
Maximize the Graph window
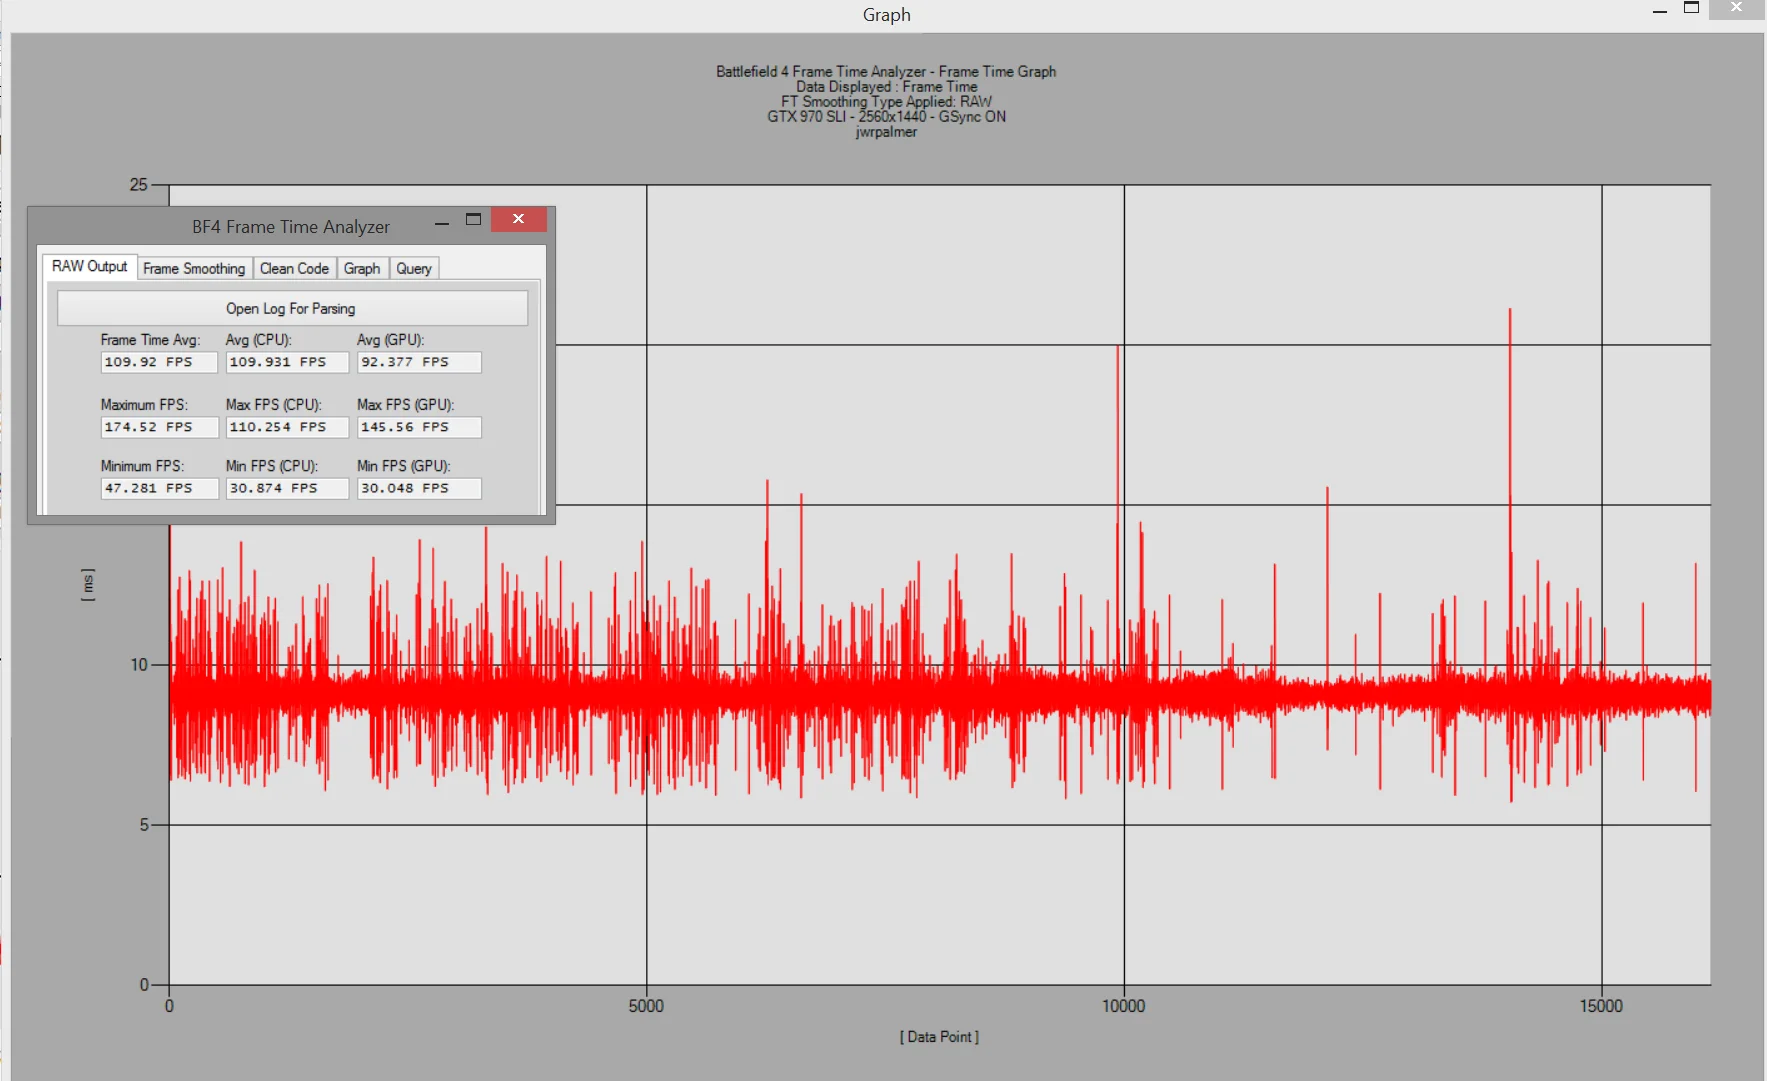tap(1692, 8)
